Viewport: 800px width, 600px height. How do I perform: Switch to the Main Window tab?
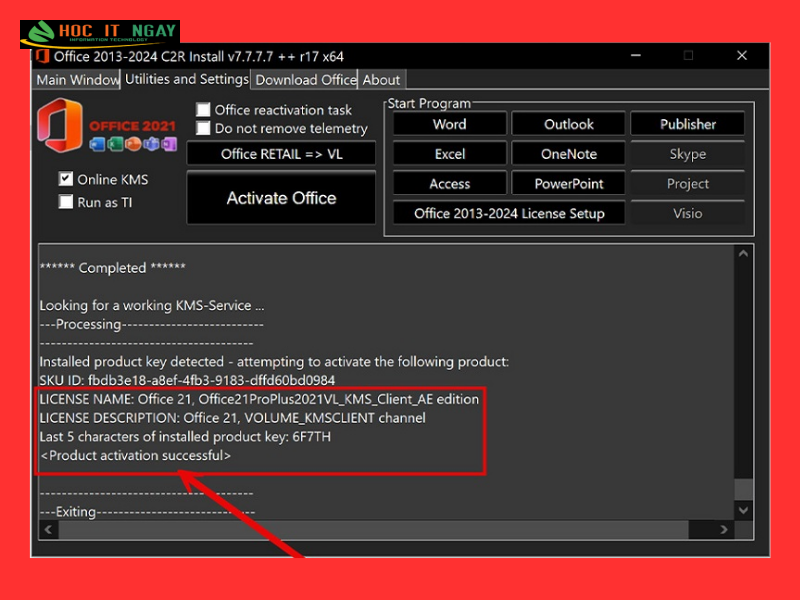tap(77, 80)
